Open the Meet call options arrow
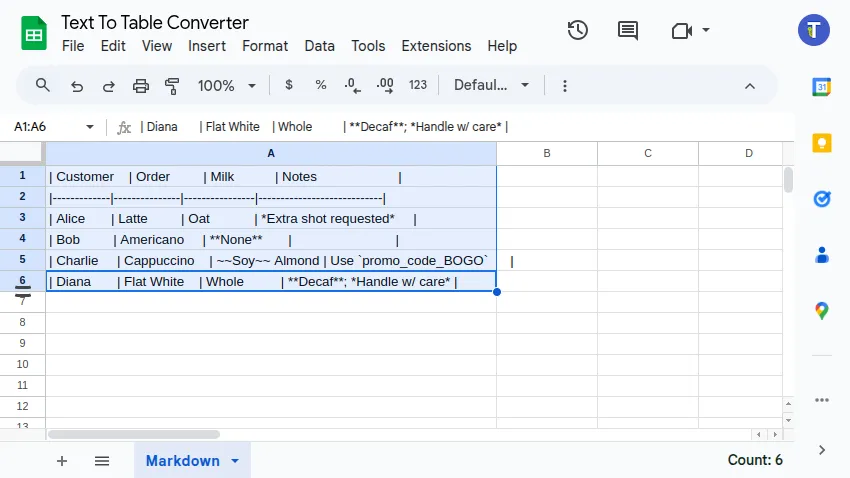Image resolution: width=850 pixels, height=478 pixels. 706,30
